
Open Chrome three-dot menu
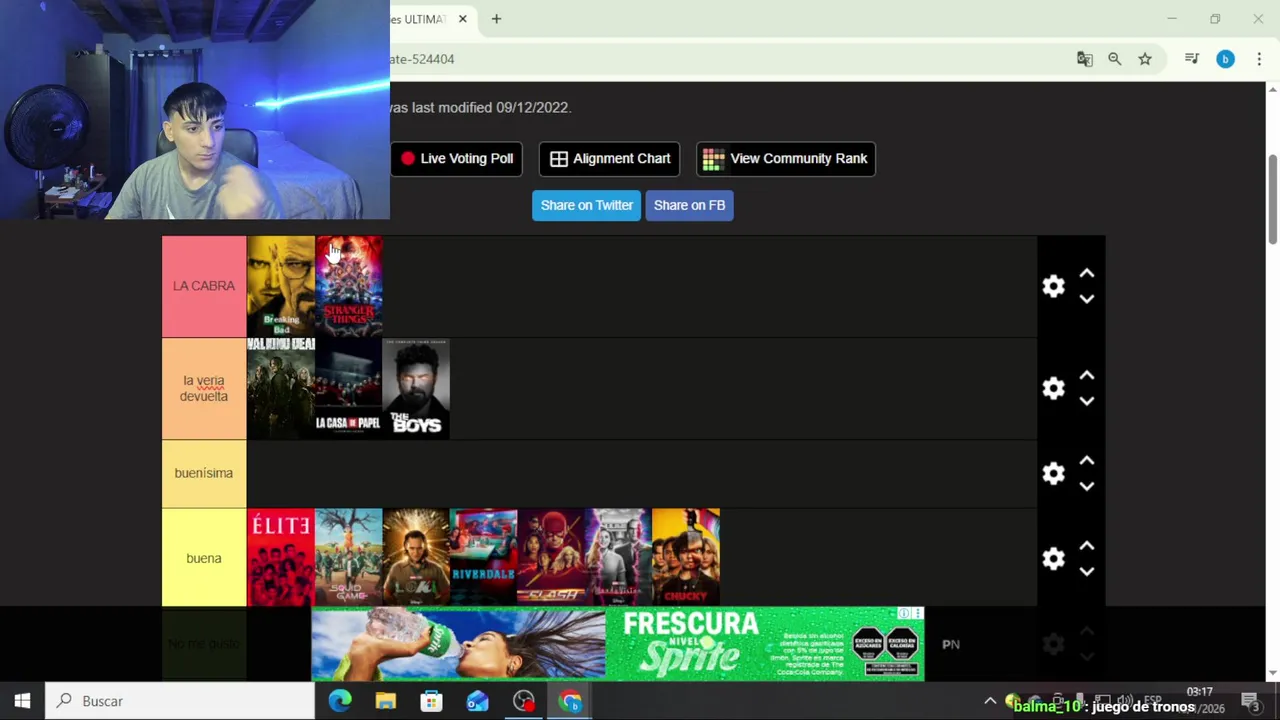(x=1259, y=59)
